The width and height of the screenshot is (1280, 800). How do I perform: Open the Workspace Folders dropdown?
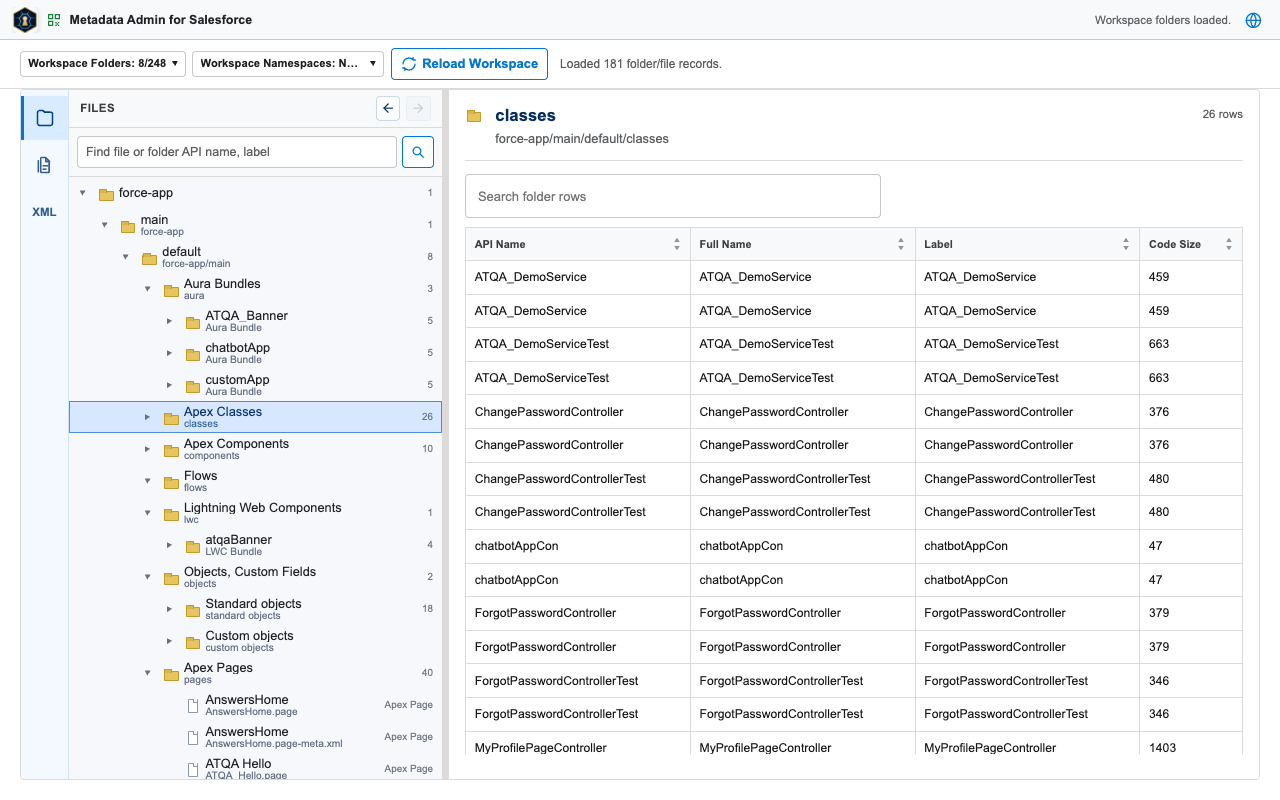[x=103, y=63]
